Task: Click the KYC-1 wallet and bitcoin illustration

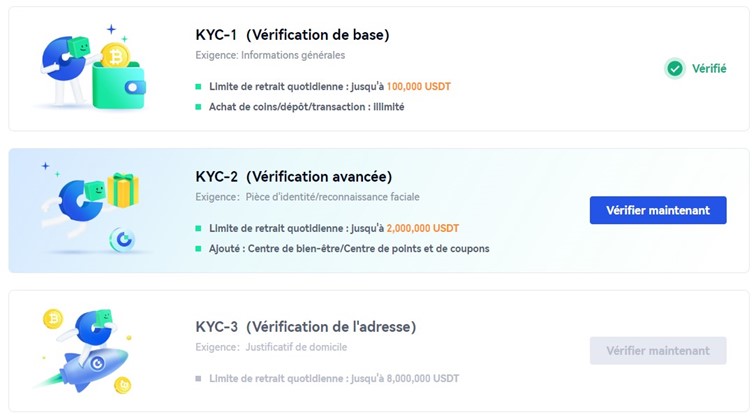Action: point(91,67)
